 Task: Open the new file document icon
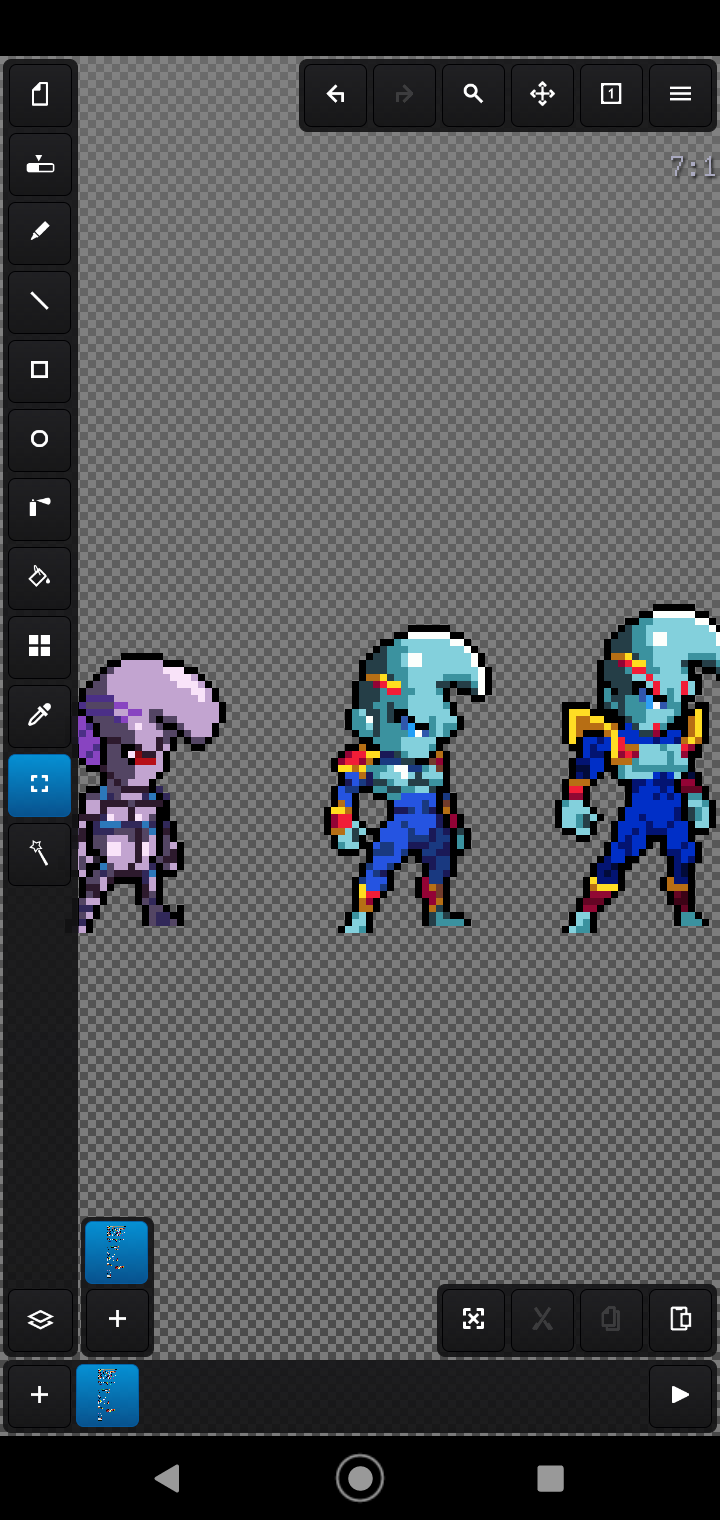click(40, 95)
